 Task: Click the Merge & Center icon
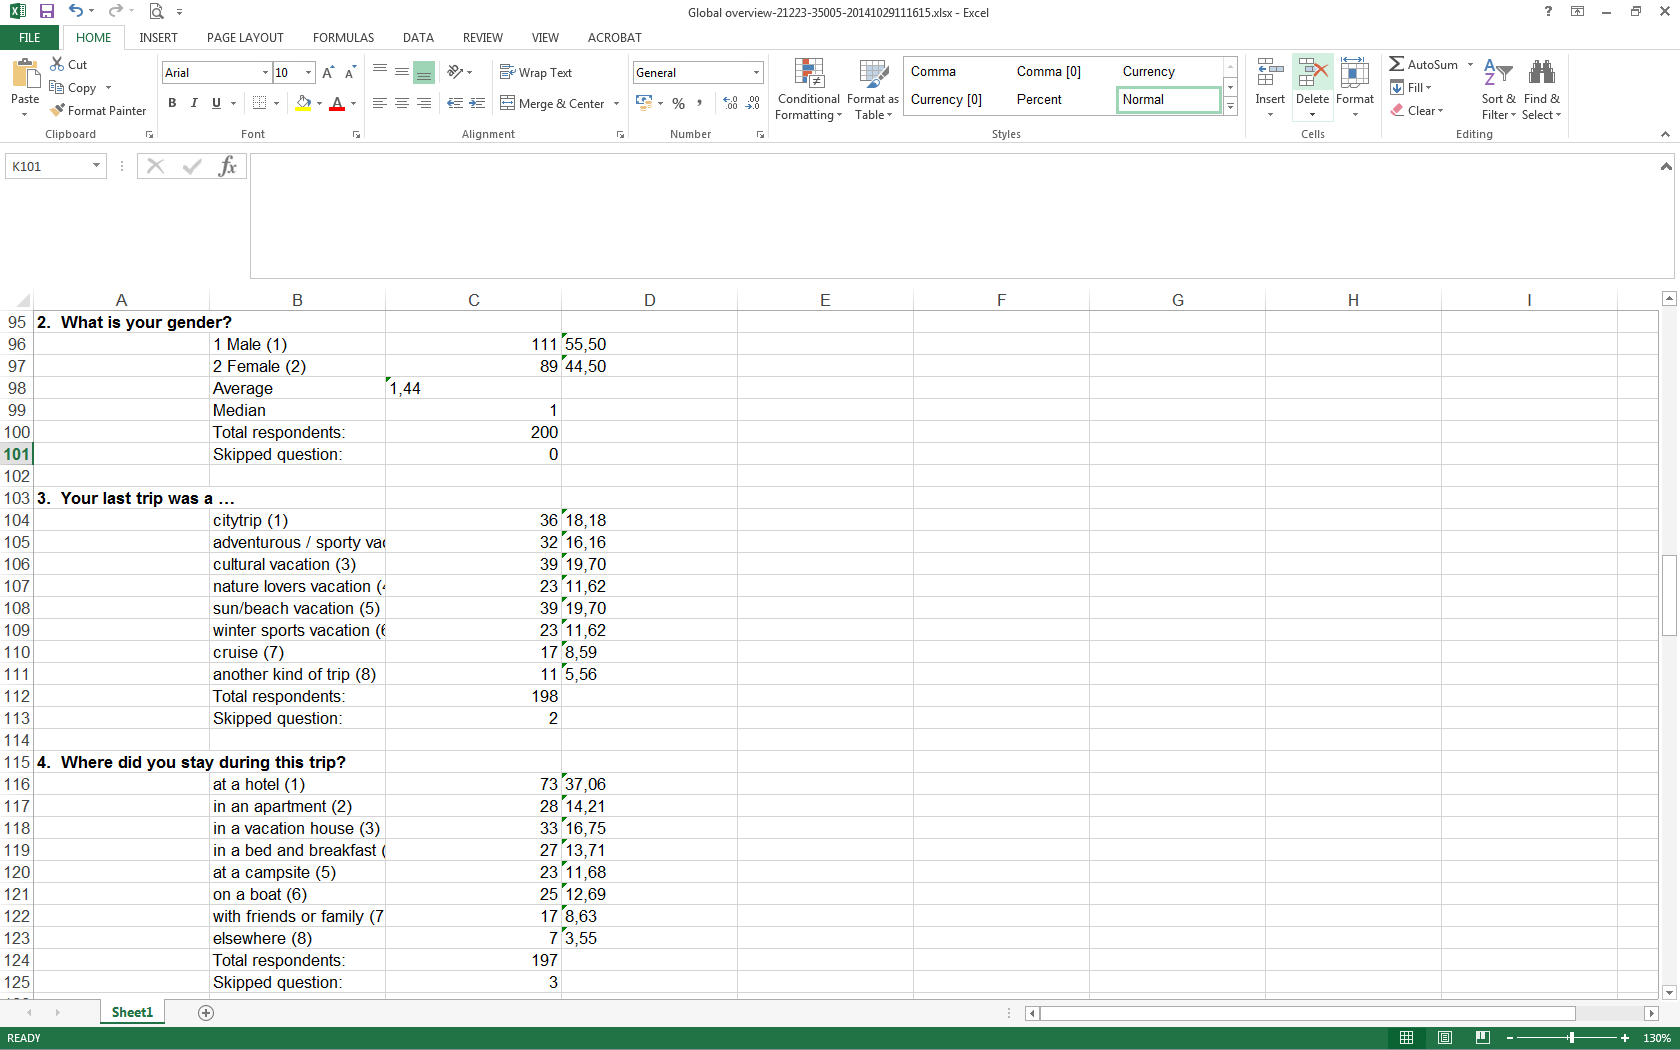[553, 103]
